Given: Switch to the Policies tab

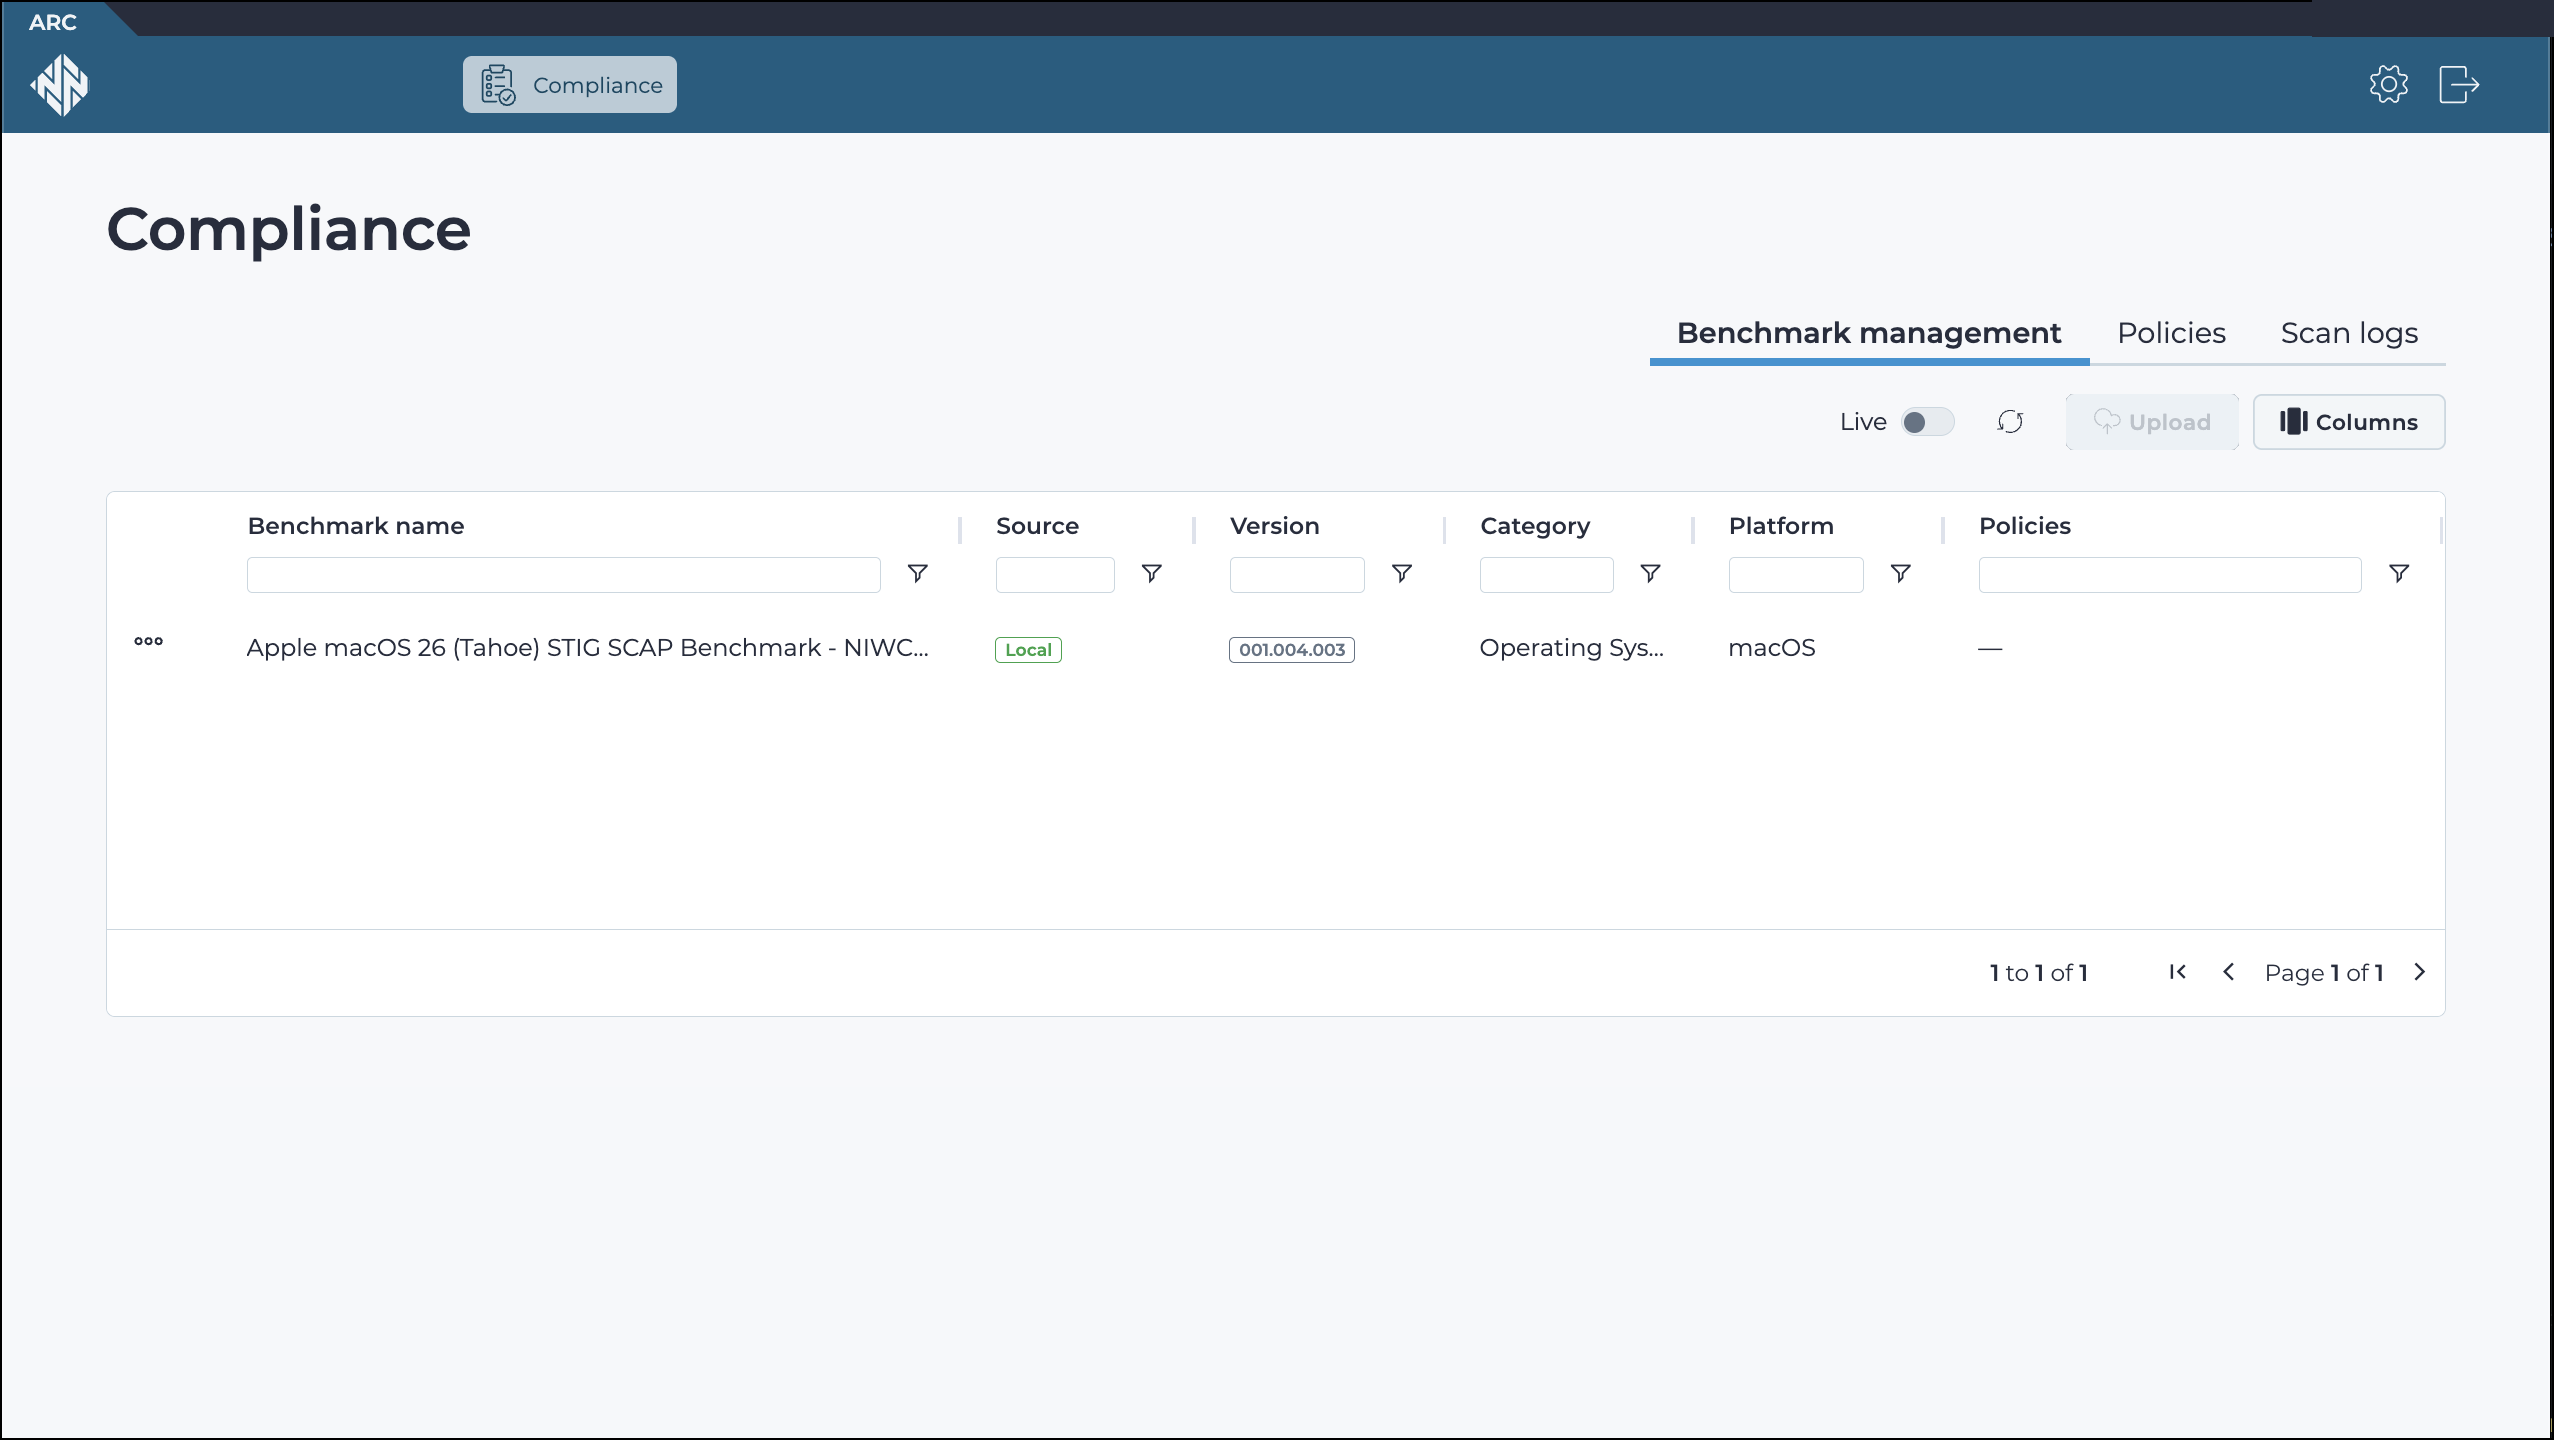Looking at the screenshot, I should tap(2171, 333).
